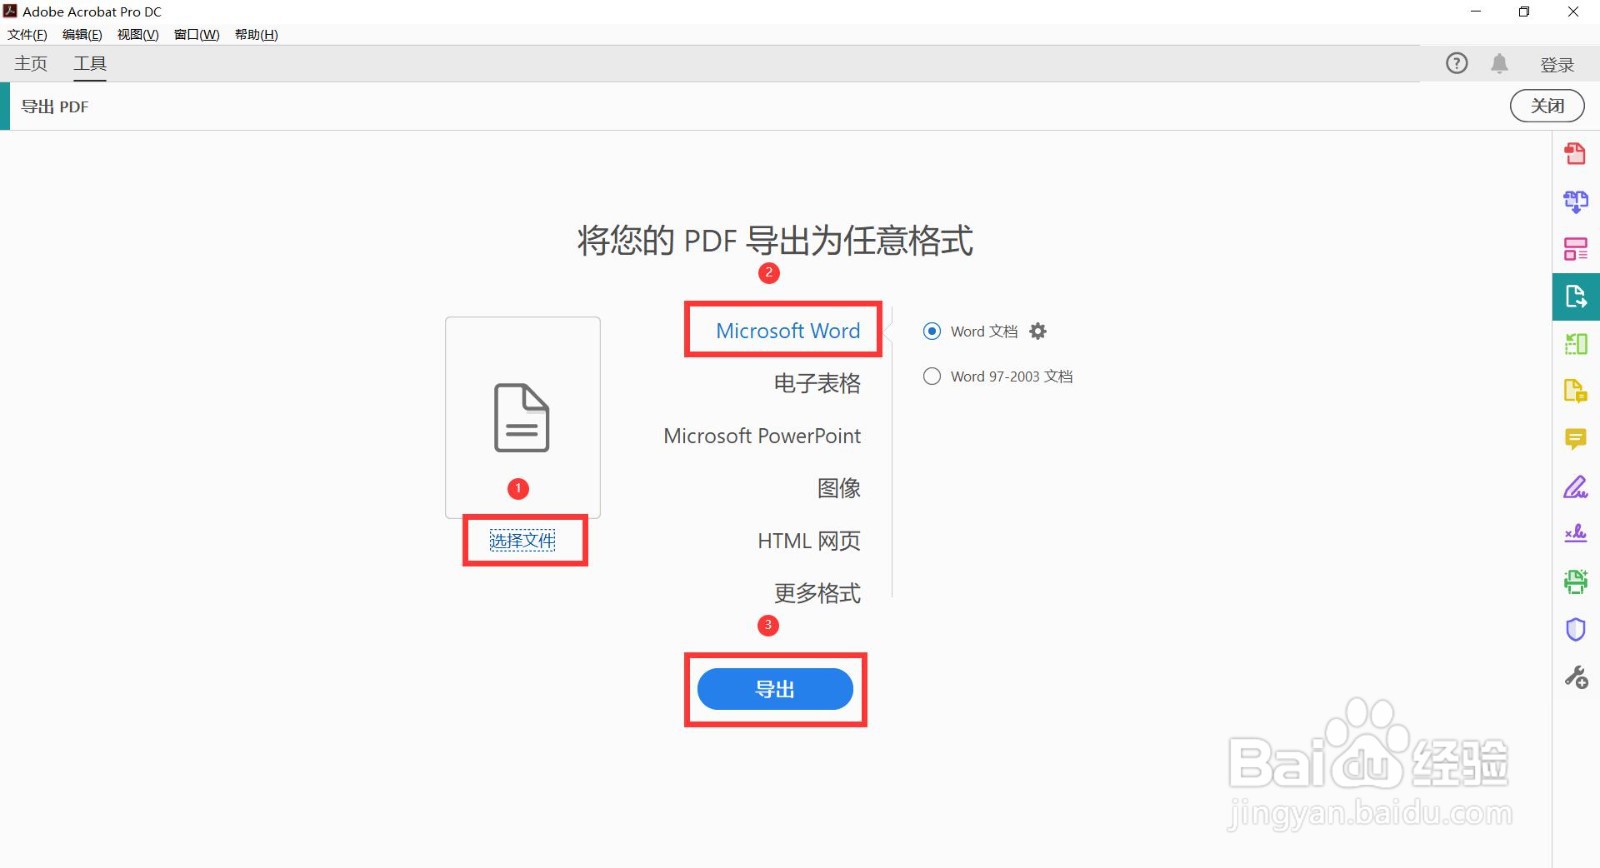The height and width of the screenshot is (868, 1600).
Task: Open the yellow Send for Comments icon
Action: [1575, 391]
